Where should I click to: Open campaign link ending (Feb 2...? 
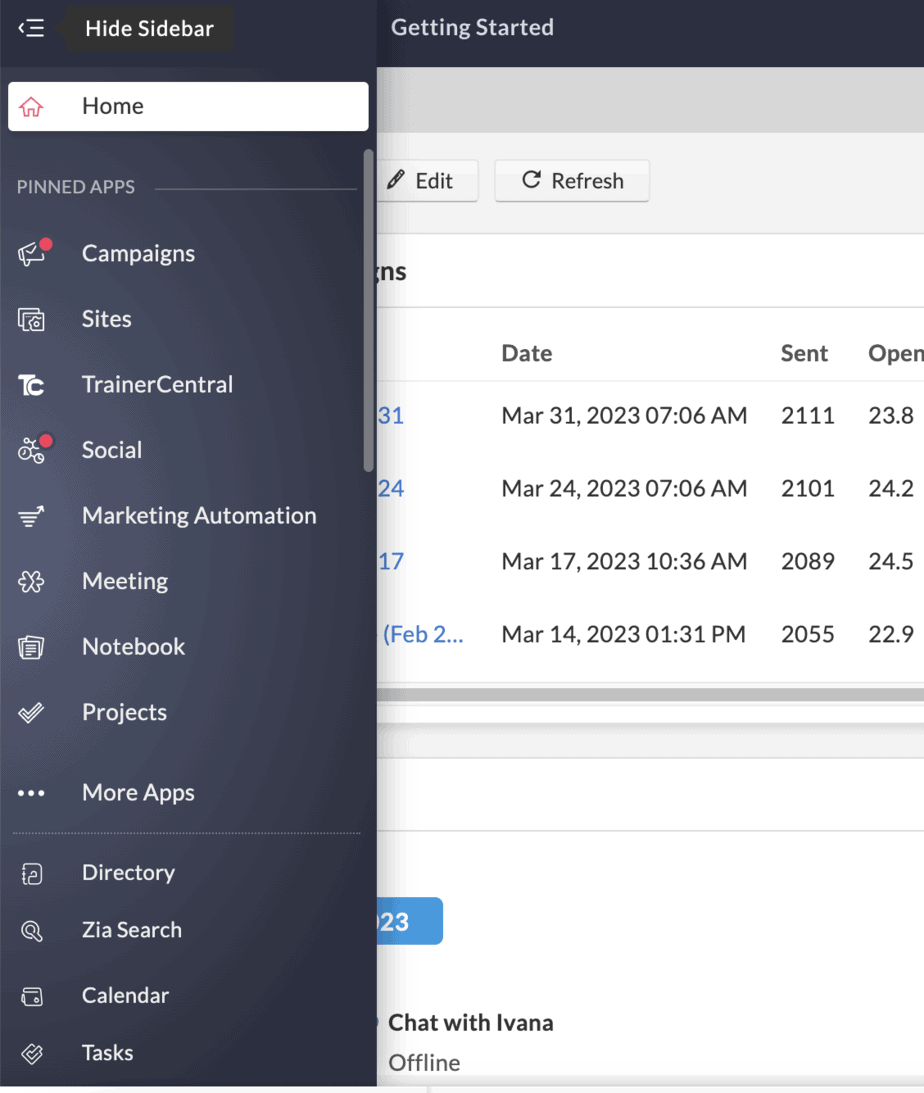pos(422,635)
